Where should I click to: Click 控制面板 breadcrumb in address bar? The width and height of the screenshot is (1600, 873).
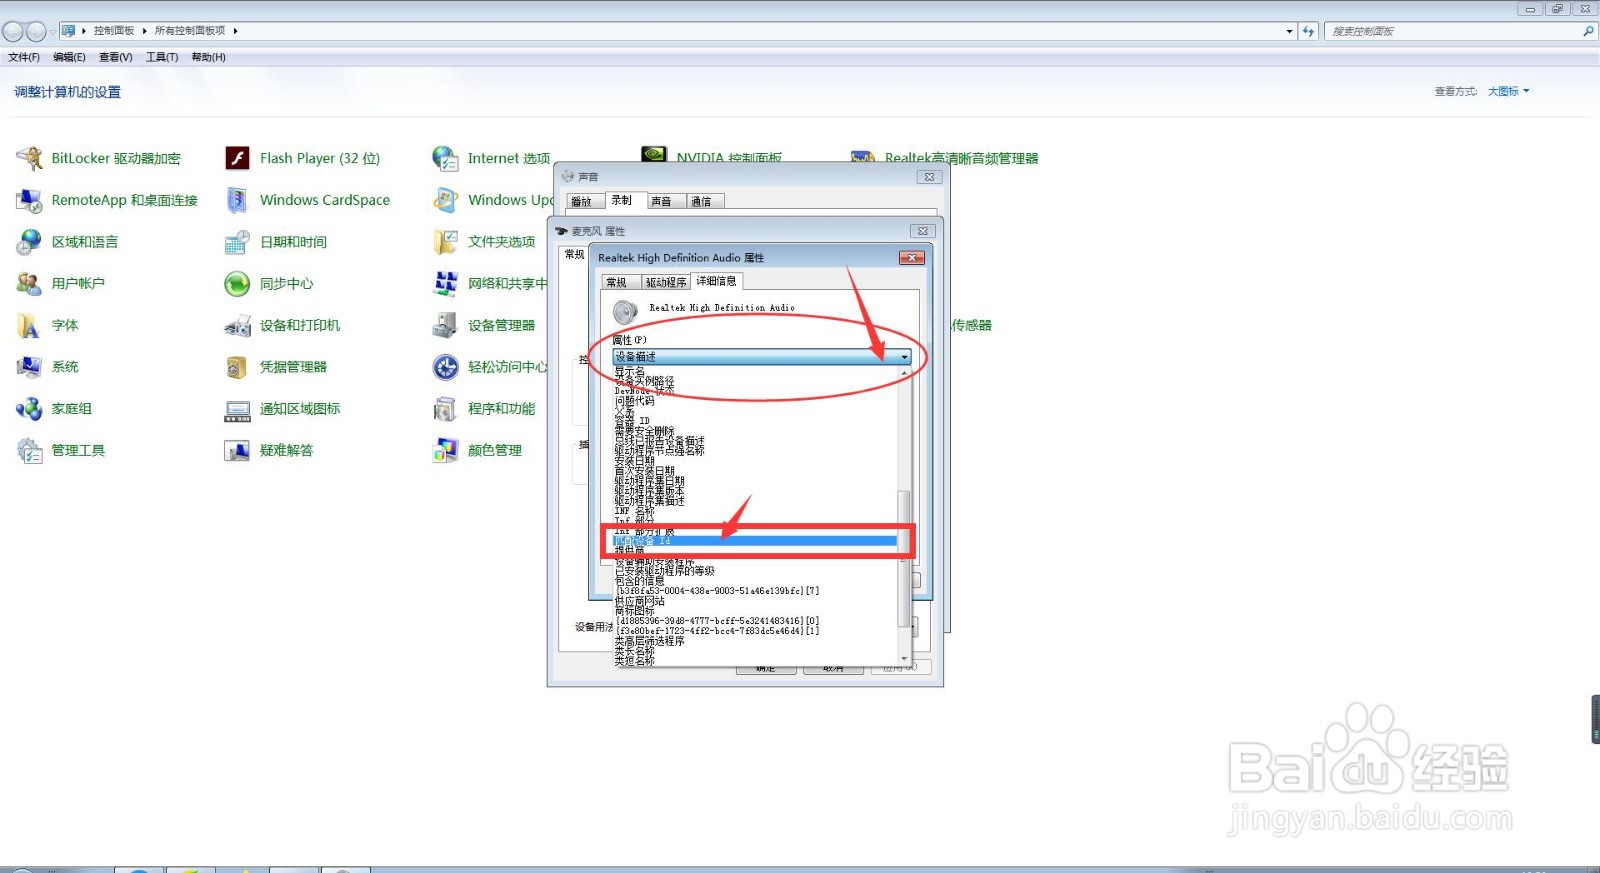point(114,31)
